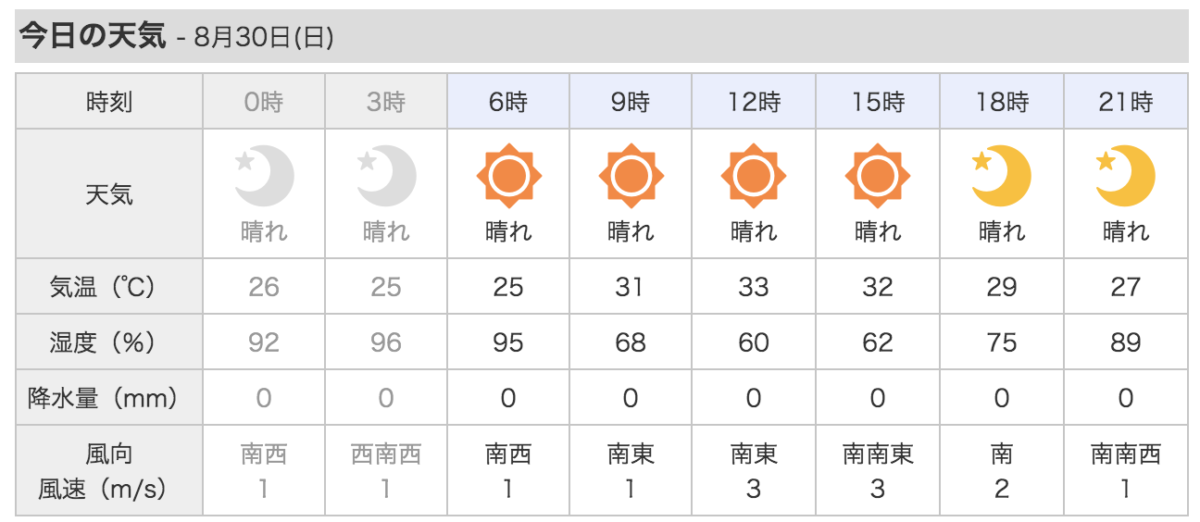Click the grayed moon icon at 0時
Viewport: 1200px width, 522px height.
pos(264,177)
